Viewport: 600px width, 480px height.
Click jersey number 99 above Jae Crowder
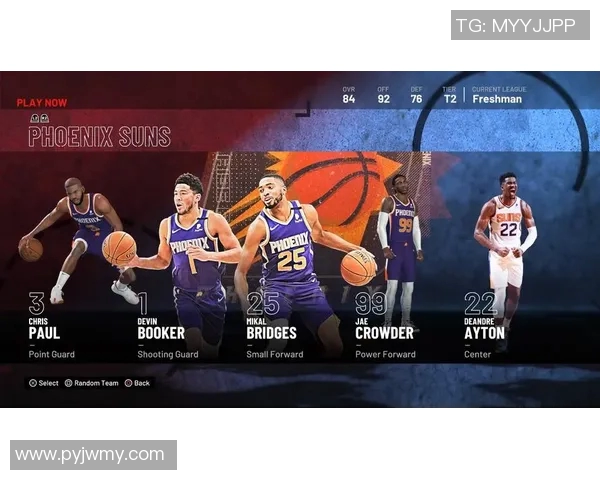tap(370, 303)
